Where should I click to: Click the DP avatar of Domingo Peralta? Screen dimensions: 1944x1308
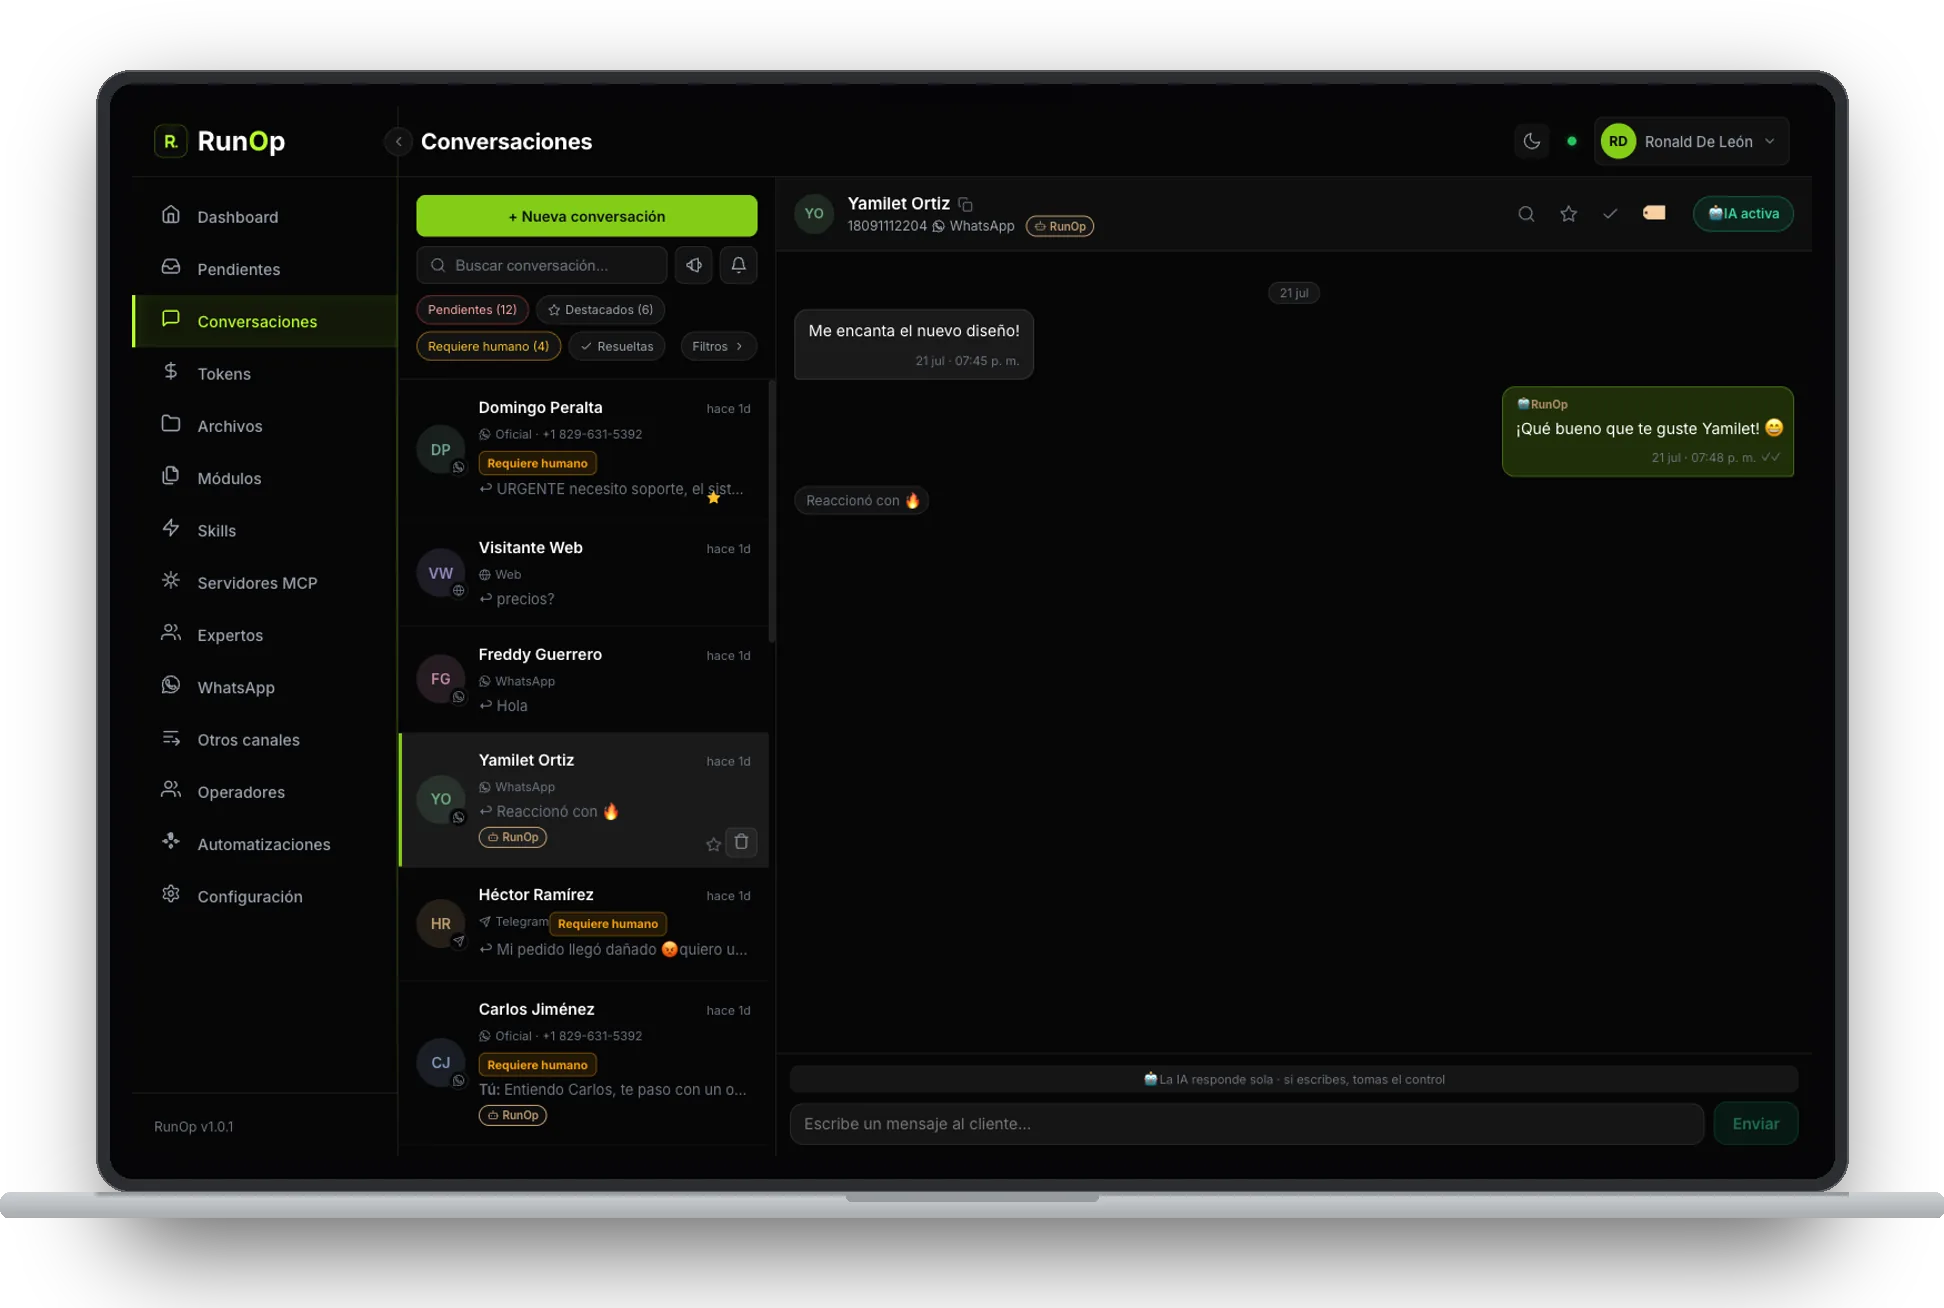click(x=440, y=449)
